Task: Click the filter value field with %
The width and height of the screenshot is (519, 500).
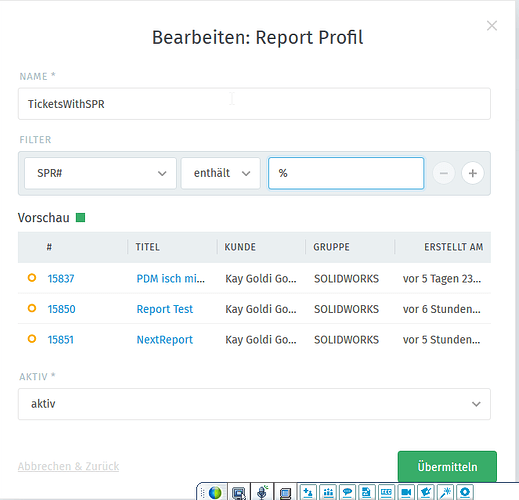Action: tap(346, 173)
